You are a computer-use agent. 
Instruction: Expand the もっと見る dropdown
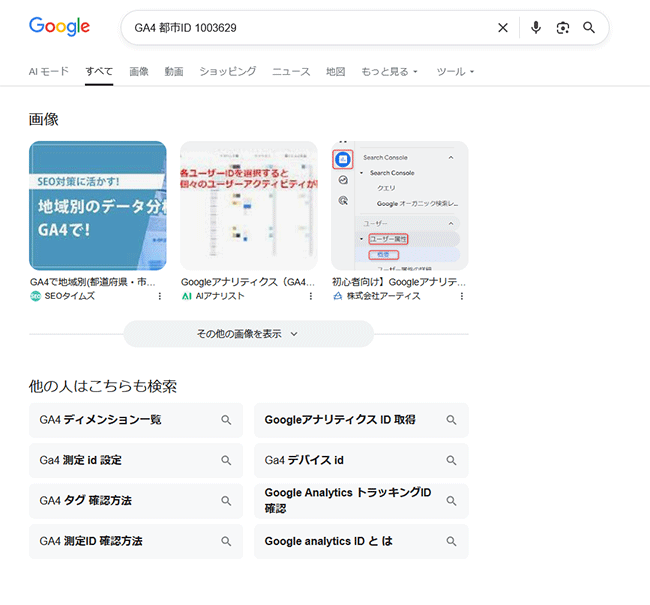pos(389,72)
